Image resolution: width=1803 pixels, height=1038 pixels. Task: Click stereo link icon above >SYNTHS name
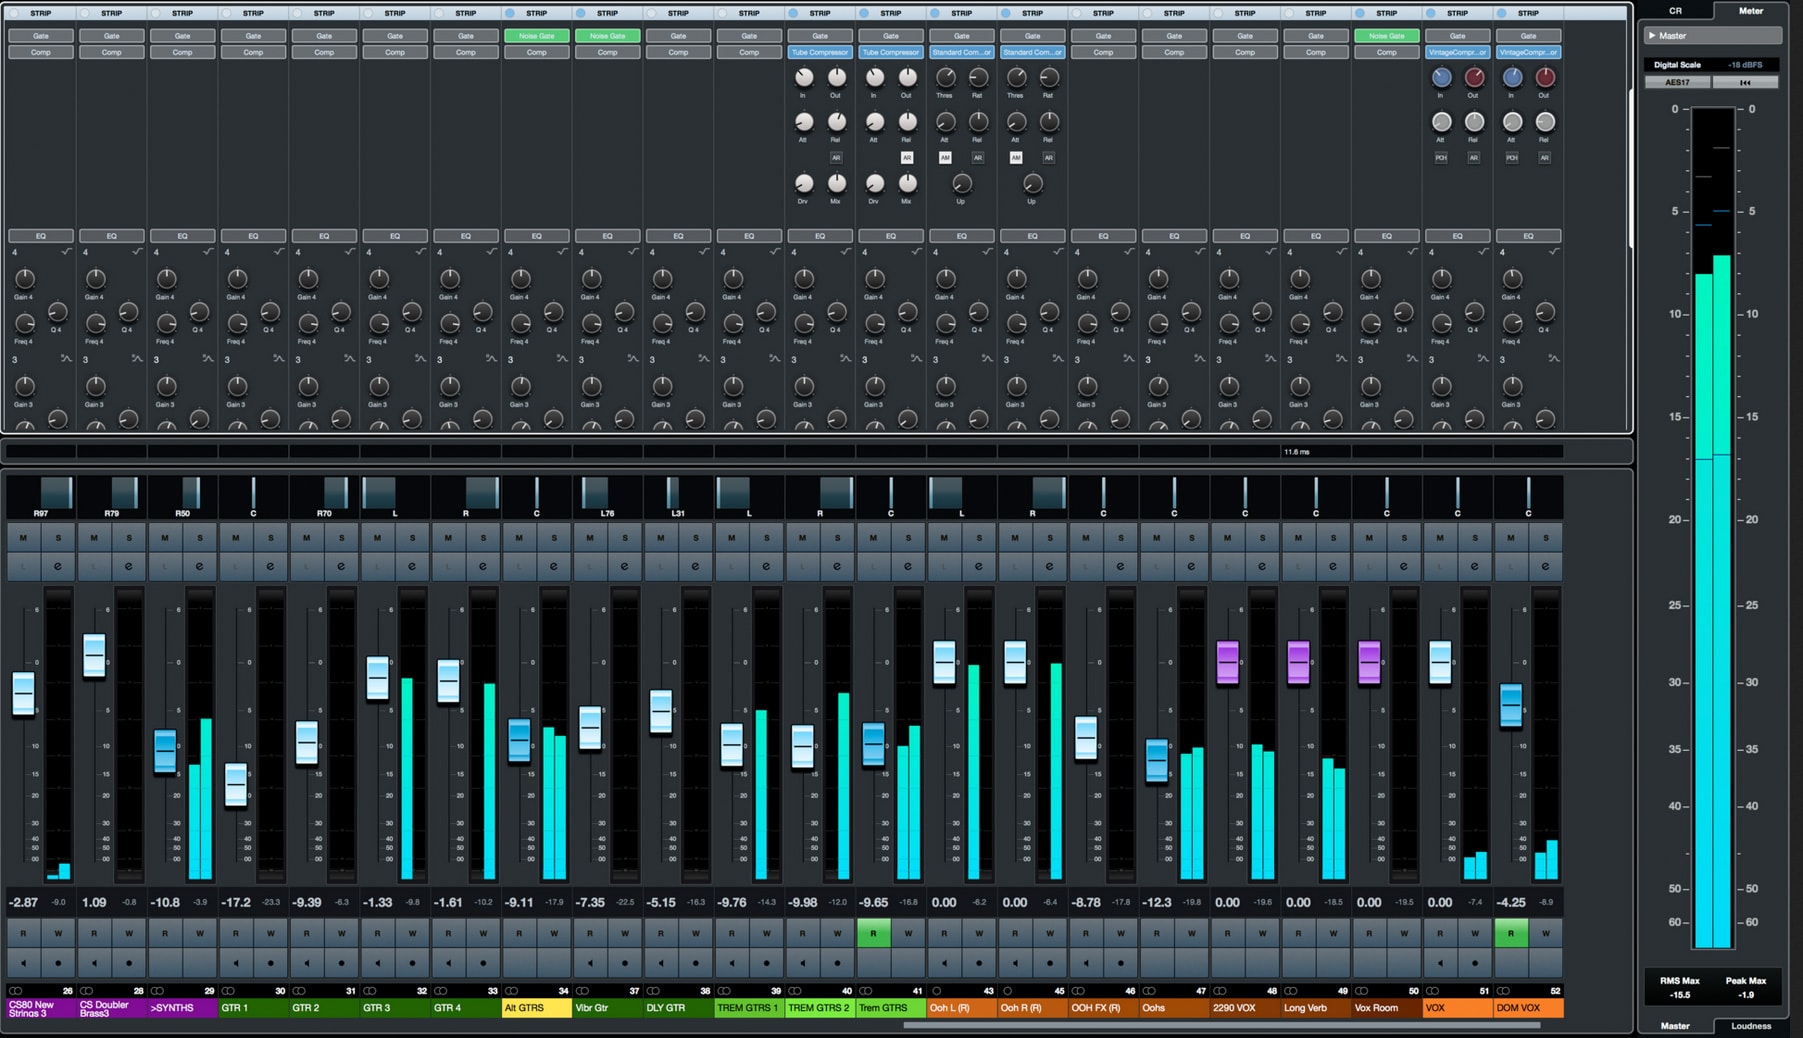157,991
